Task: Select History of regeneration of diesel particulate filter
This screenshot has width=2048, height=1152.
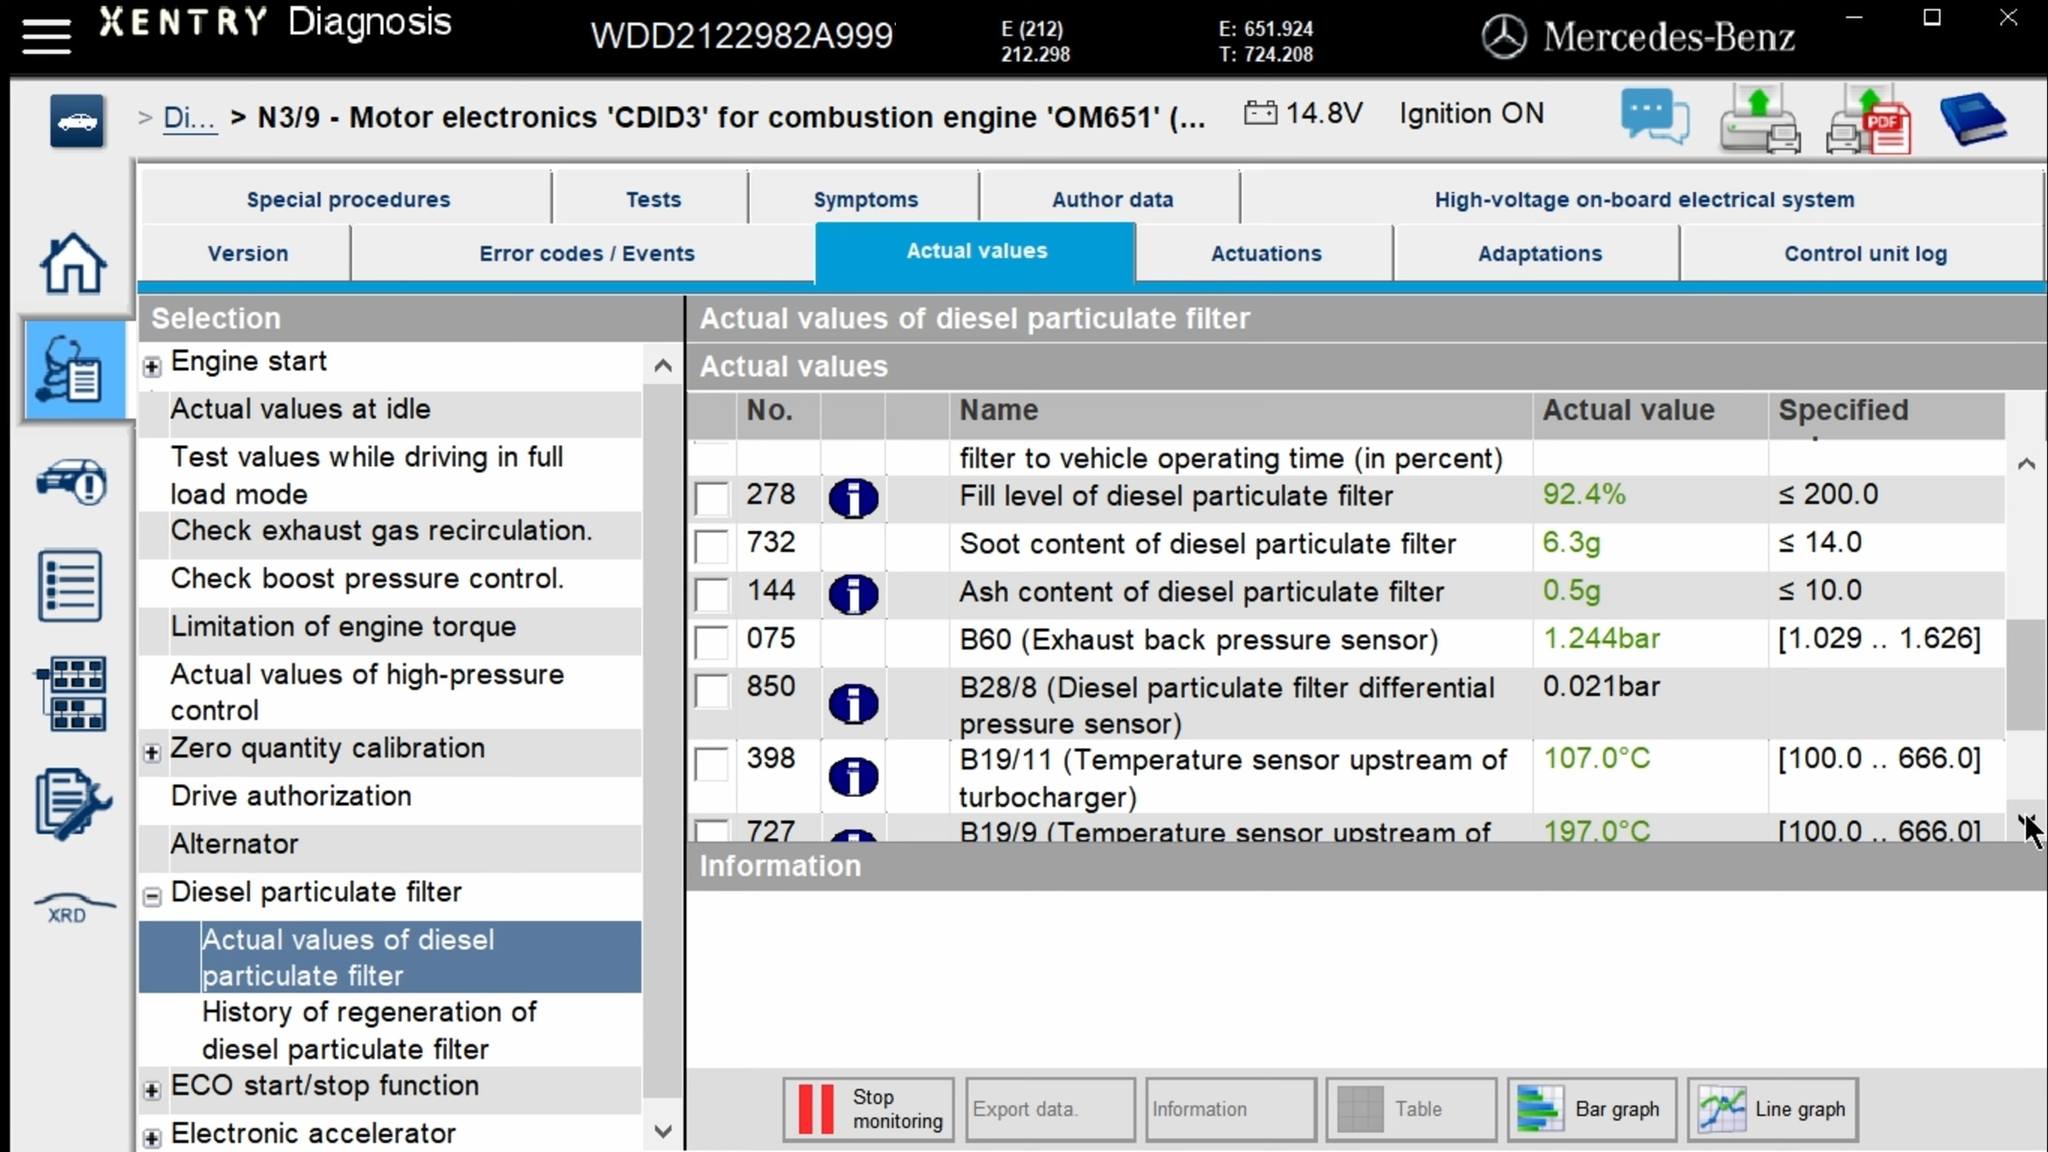Action: (390, 1030)
